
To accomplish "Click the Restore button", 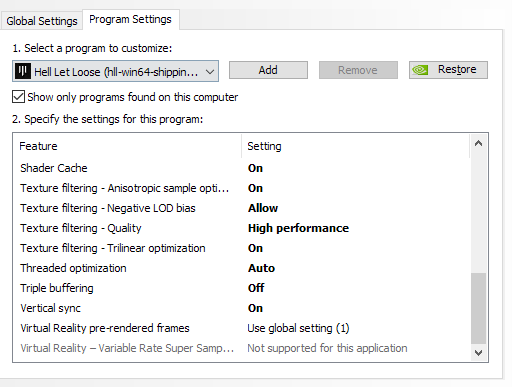I will (448, 70).
